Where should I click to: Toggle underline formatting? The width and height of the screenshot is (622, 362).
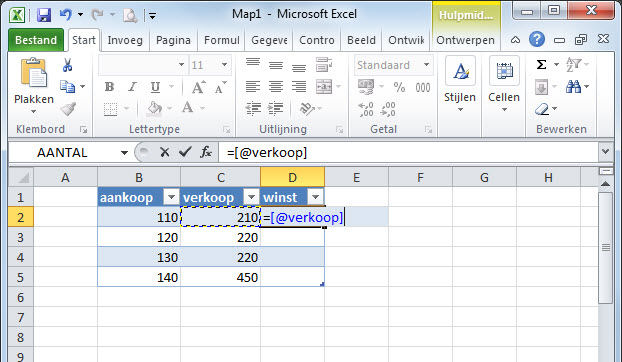155,87
